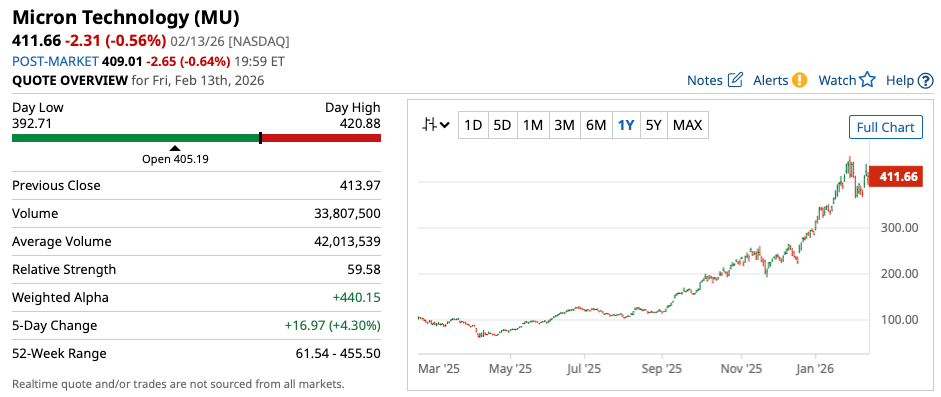Screen dimensions: 941x397
Task: Click the orange Alerts exclamation icon
Action: point(799,80)
